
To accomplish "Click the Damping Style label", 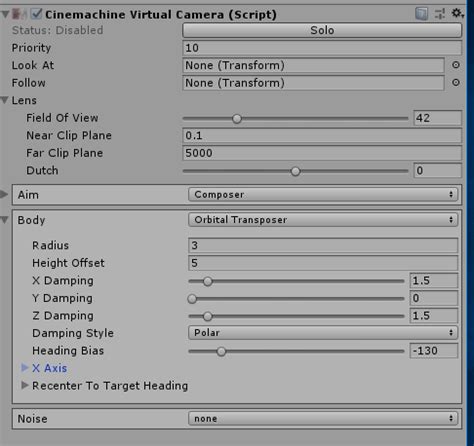I will point(73,333).
